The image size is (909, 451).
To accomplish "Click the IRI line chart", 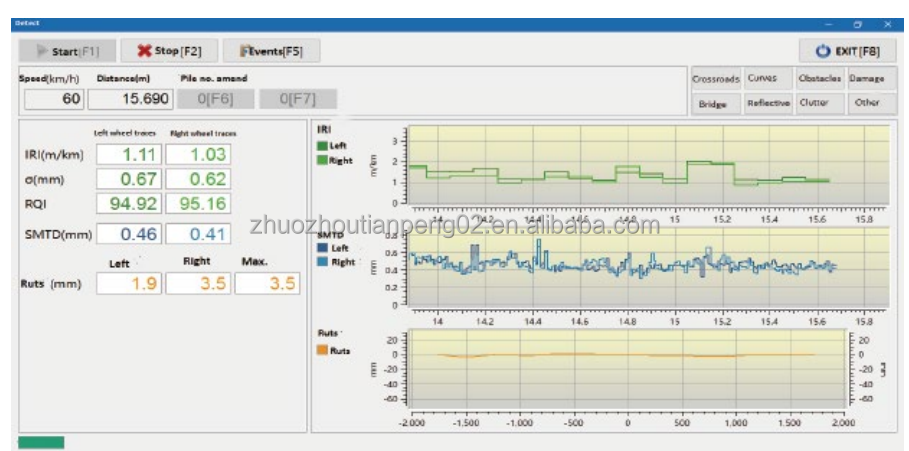I will 649,165.
